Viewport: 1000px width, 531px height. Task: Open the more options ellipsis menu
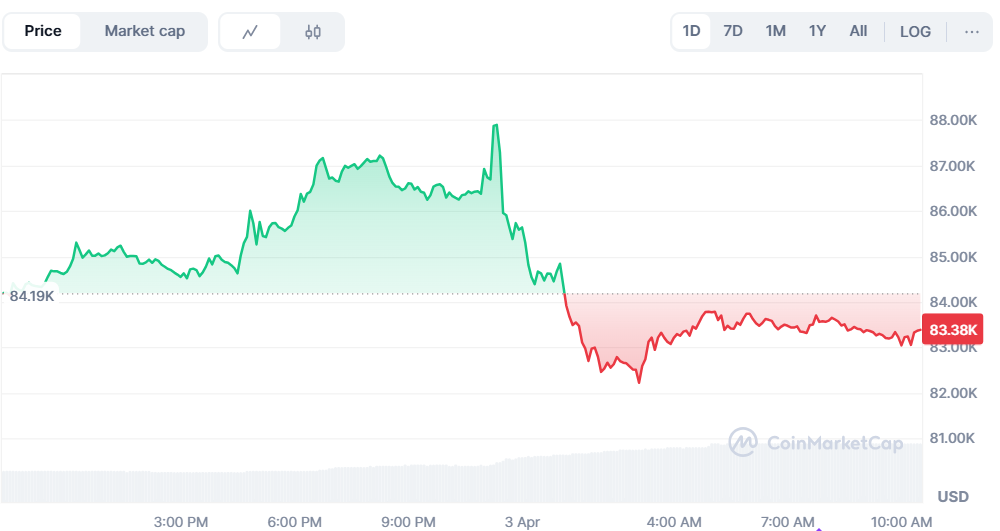tap(971, 31)
